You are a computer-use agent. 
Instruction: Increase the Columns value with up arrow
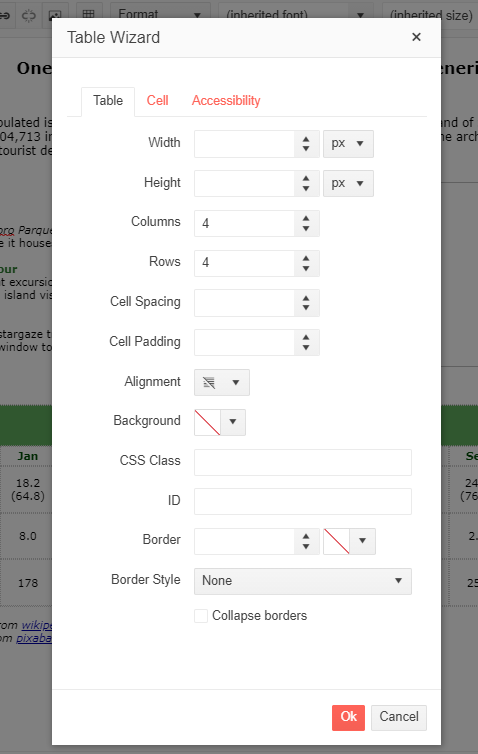coord(306,219)
